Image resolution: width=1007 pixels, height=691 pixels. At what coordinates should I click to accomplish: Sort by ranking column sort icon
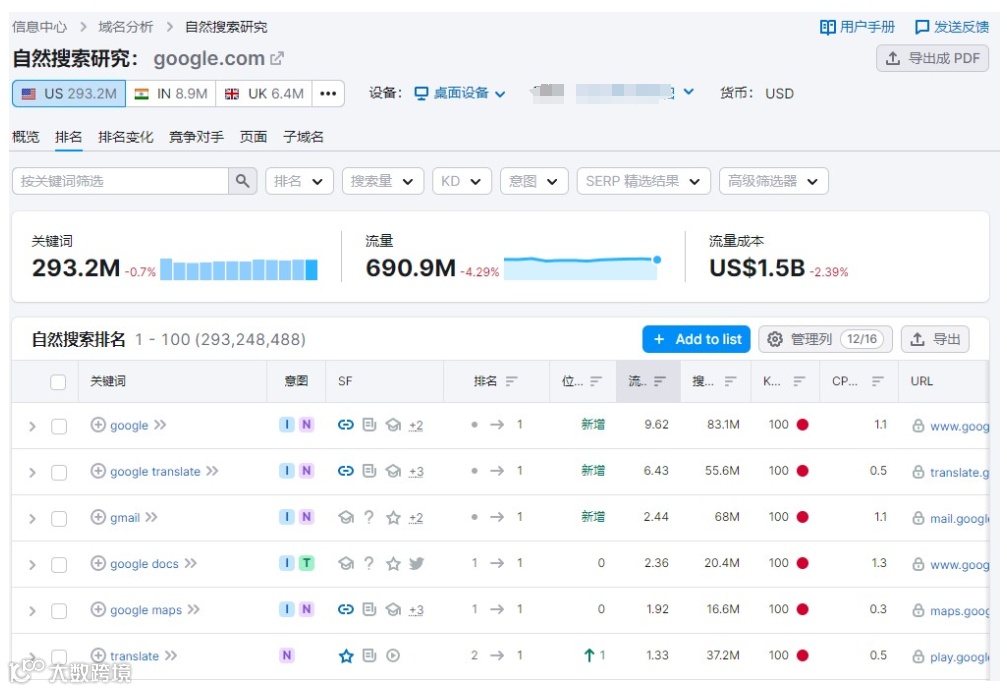511,381
